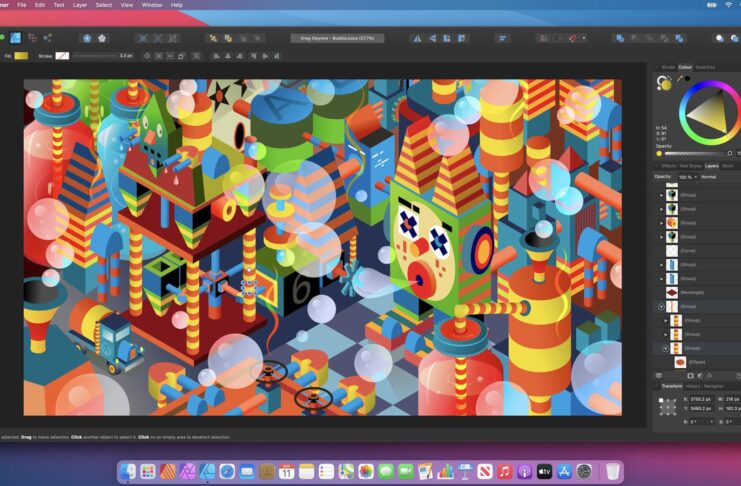This screenshot has width=741, height=486.
Task: Flip the selection vertically
Action: tap(432, 38)
